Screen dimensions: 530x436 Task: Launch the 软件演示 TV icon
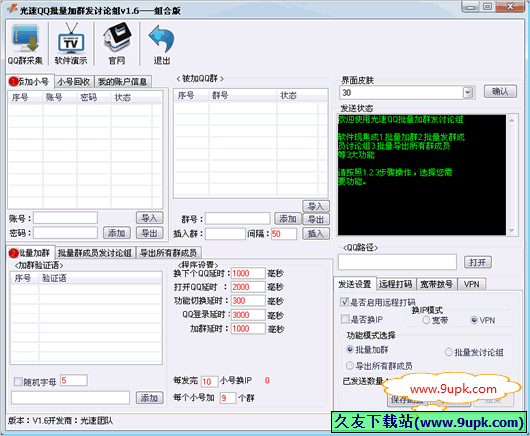[71, 44]
